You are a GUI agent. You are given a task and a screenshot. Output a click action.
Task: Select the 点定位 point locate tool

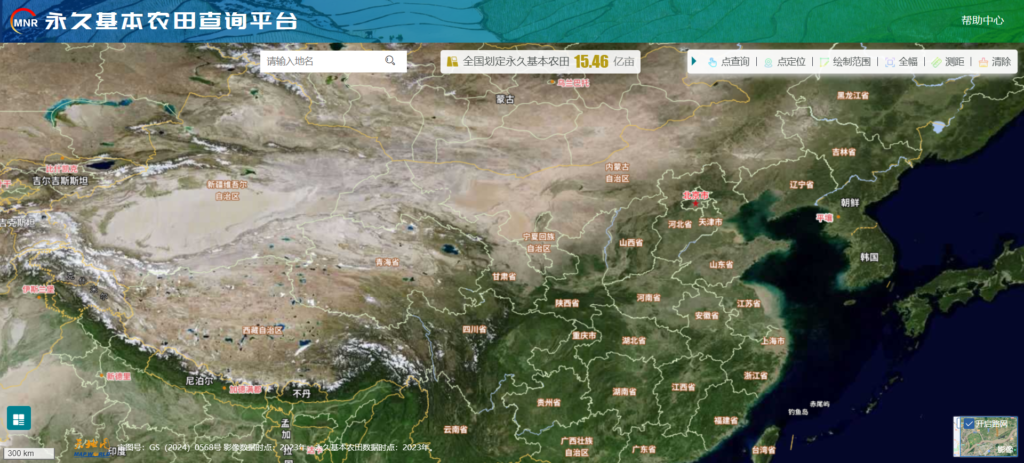coord(784,62)
